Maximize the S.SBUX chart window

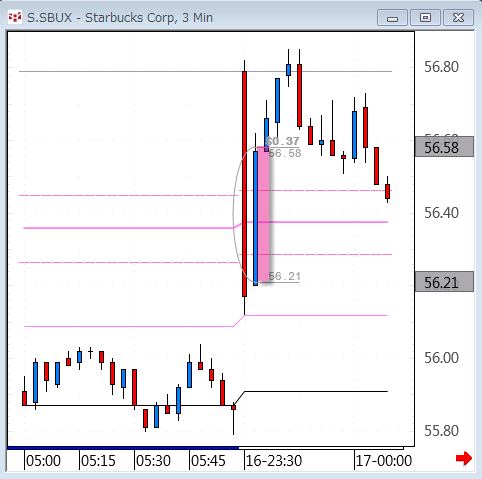[x=425, y=17]
